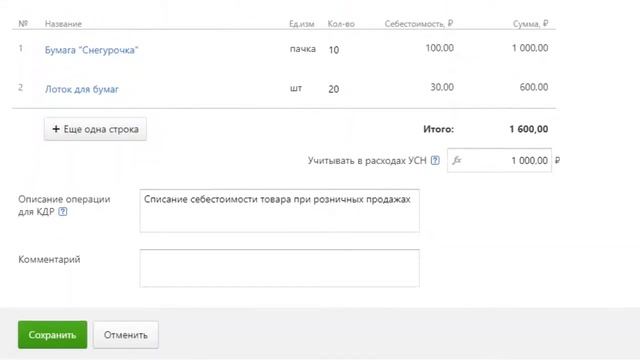Click the unit 'пачка' cell

303,49
